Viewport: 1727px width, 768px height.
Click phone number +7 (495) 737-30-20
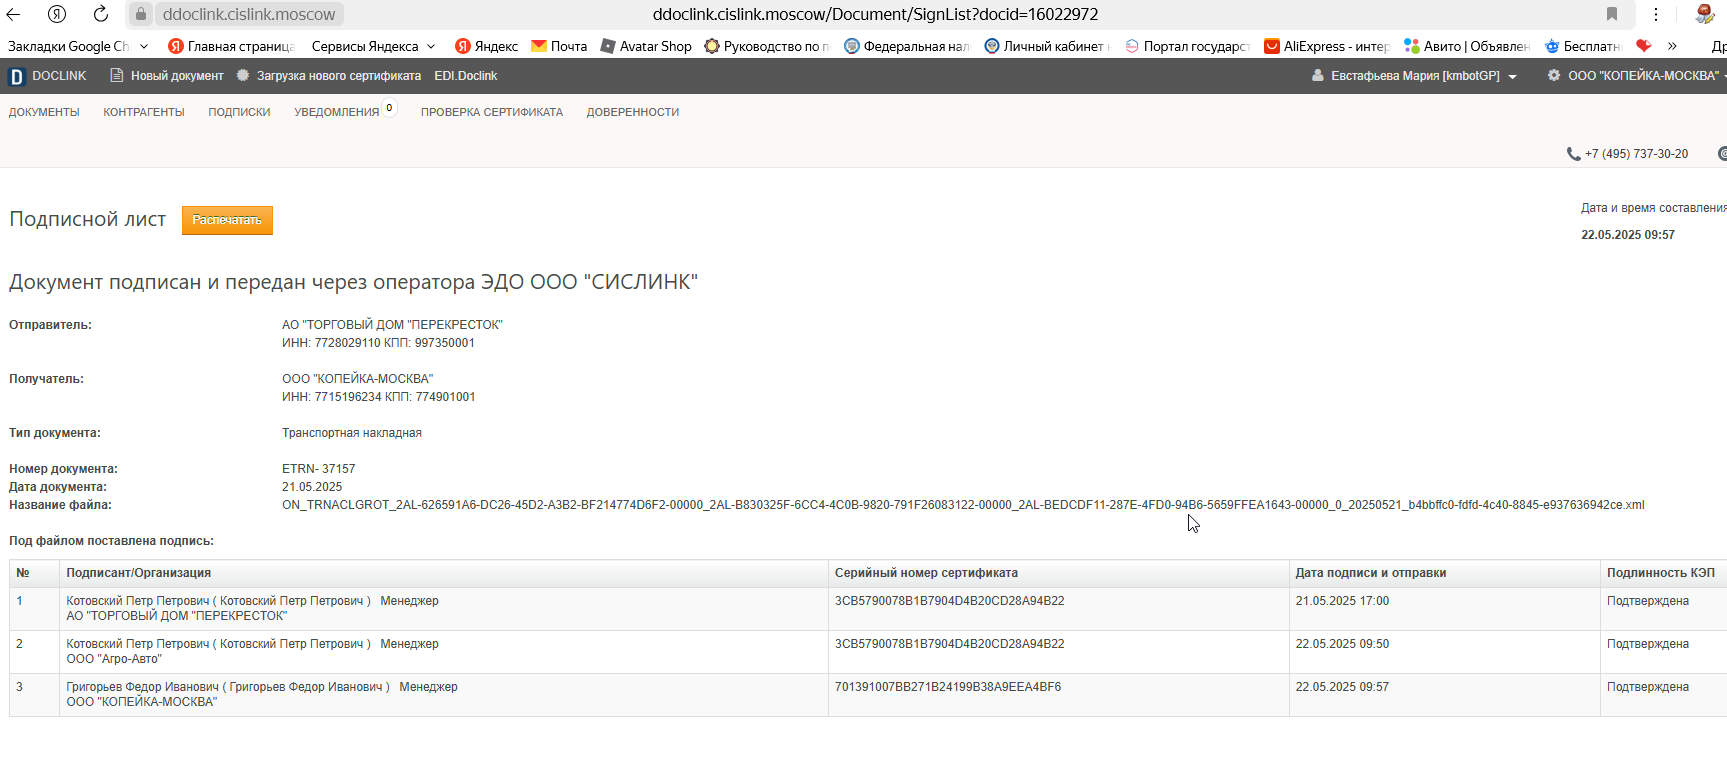click(1636, 154)
